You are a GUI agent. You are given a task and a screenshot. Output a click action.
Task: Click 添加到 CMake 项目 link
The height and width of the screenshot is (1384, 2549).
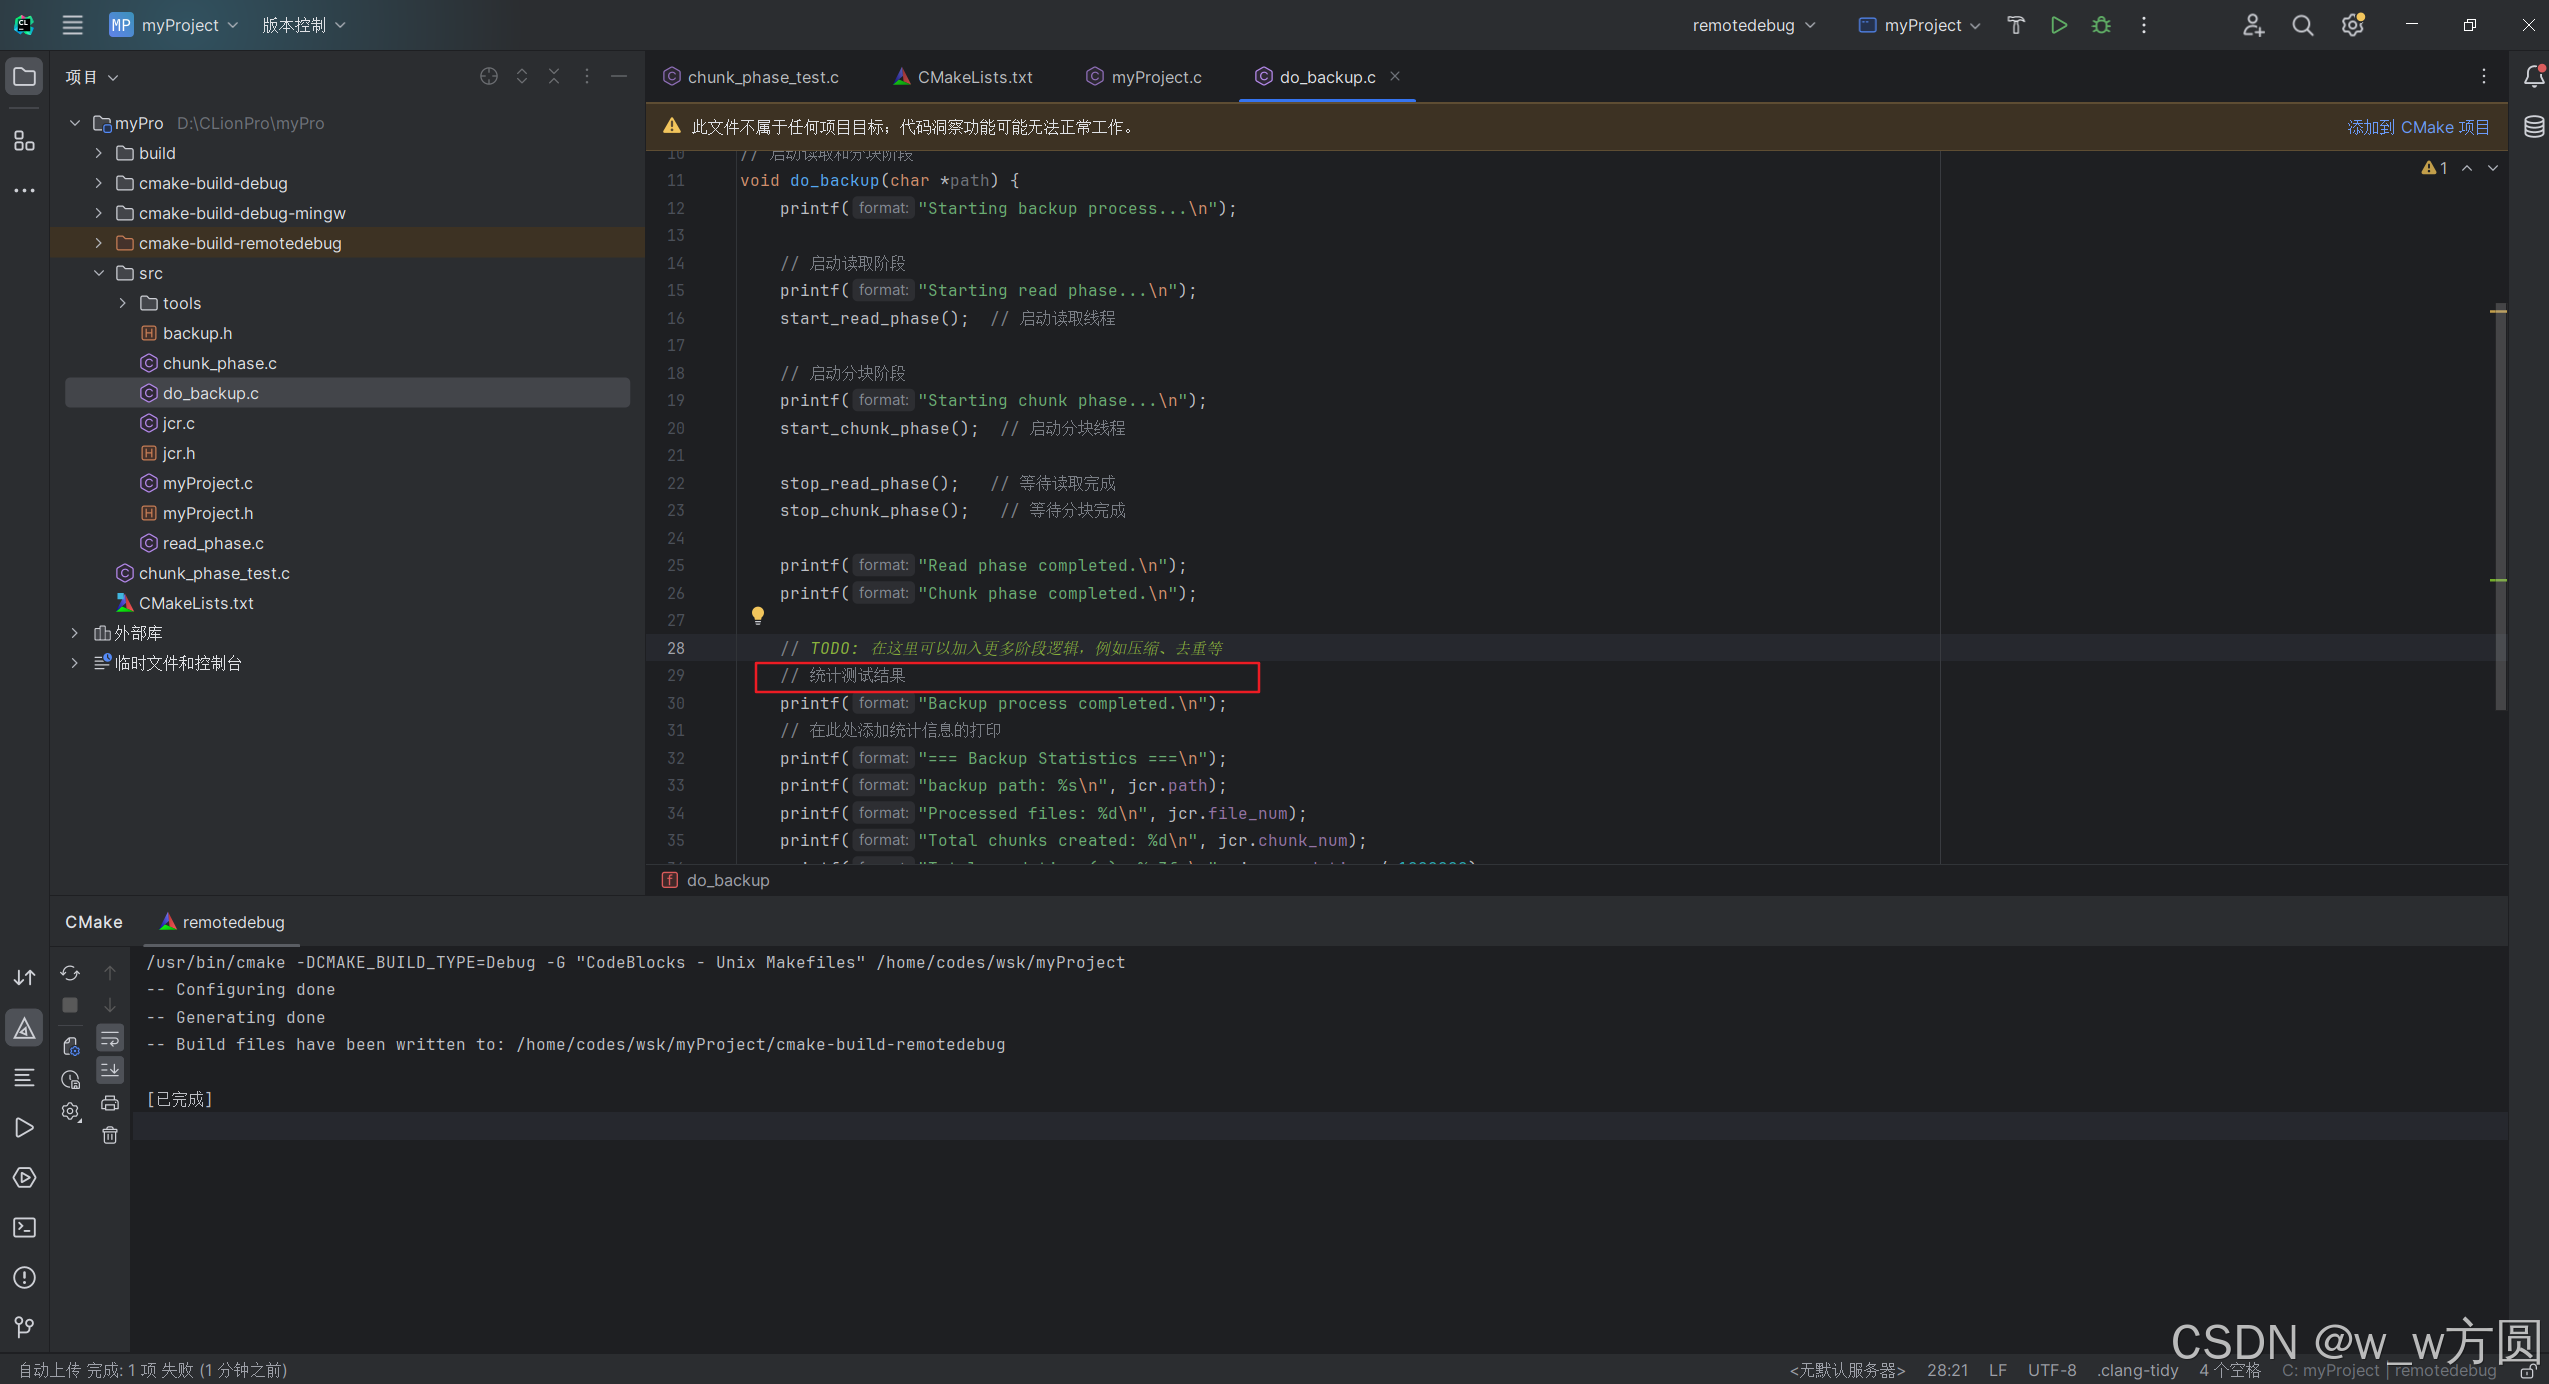point(2418,127)
